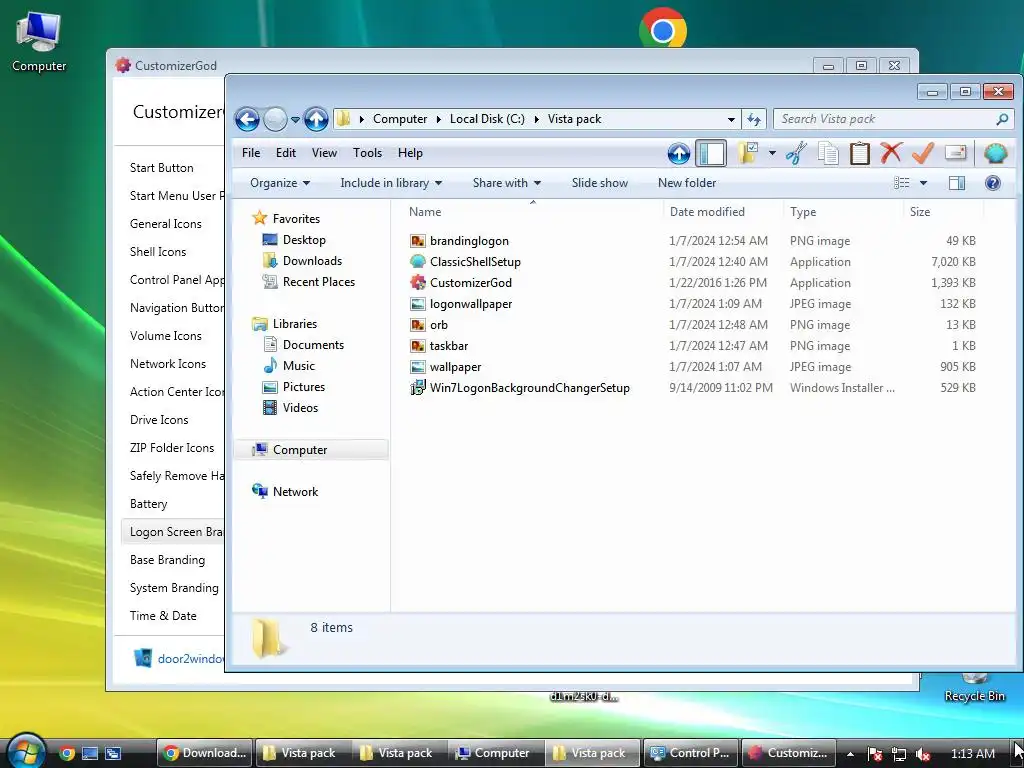Open the File menu
The height and width of the screenshot is (768, 1024).
(251, 153)
